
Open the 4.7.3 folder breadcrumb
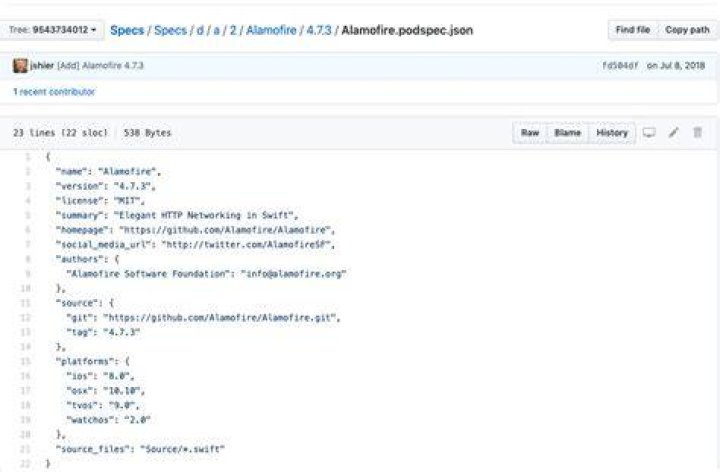tap(319, 30)
